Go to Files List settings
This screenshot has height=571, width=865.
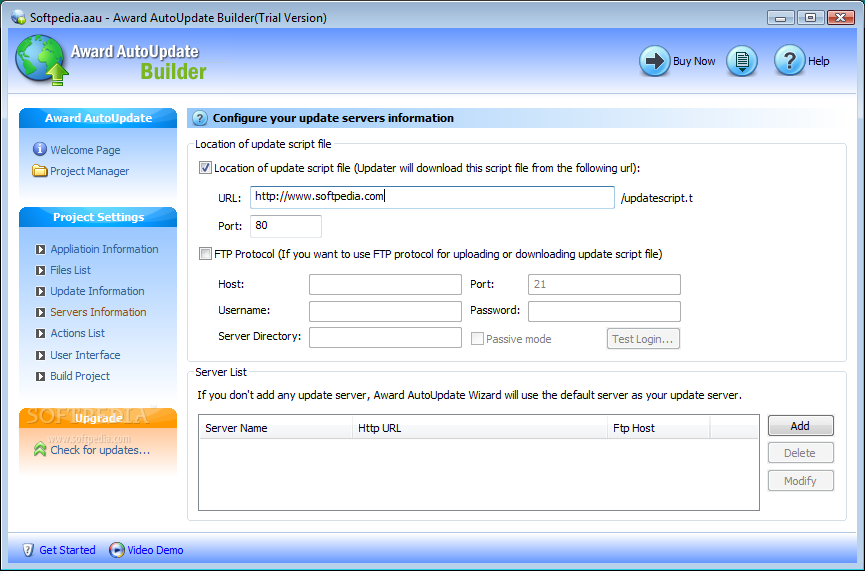tap(71, 270)
